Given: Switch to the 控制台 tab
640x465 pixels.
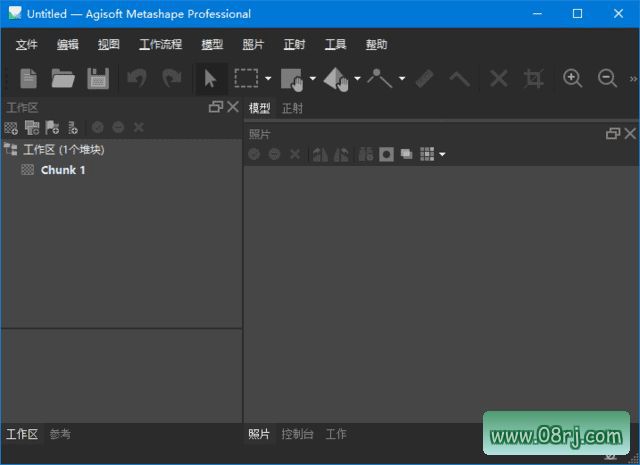Looking at the screenshot, I should point(297,434).
